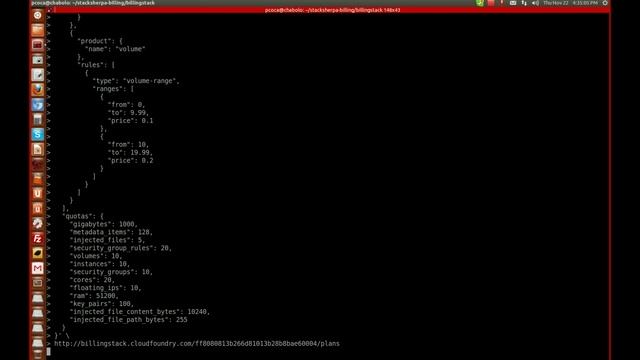This screenshot has height=360, width=640.
Task: Click the green indicator icon in the top panel
Action: (x=480, y=3)
